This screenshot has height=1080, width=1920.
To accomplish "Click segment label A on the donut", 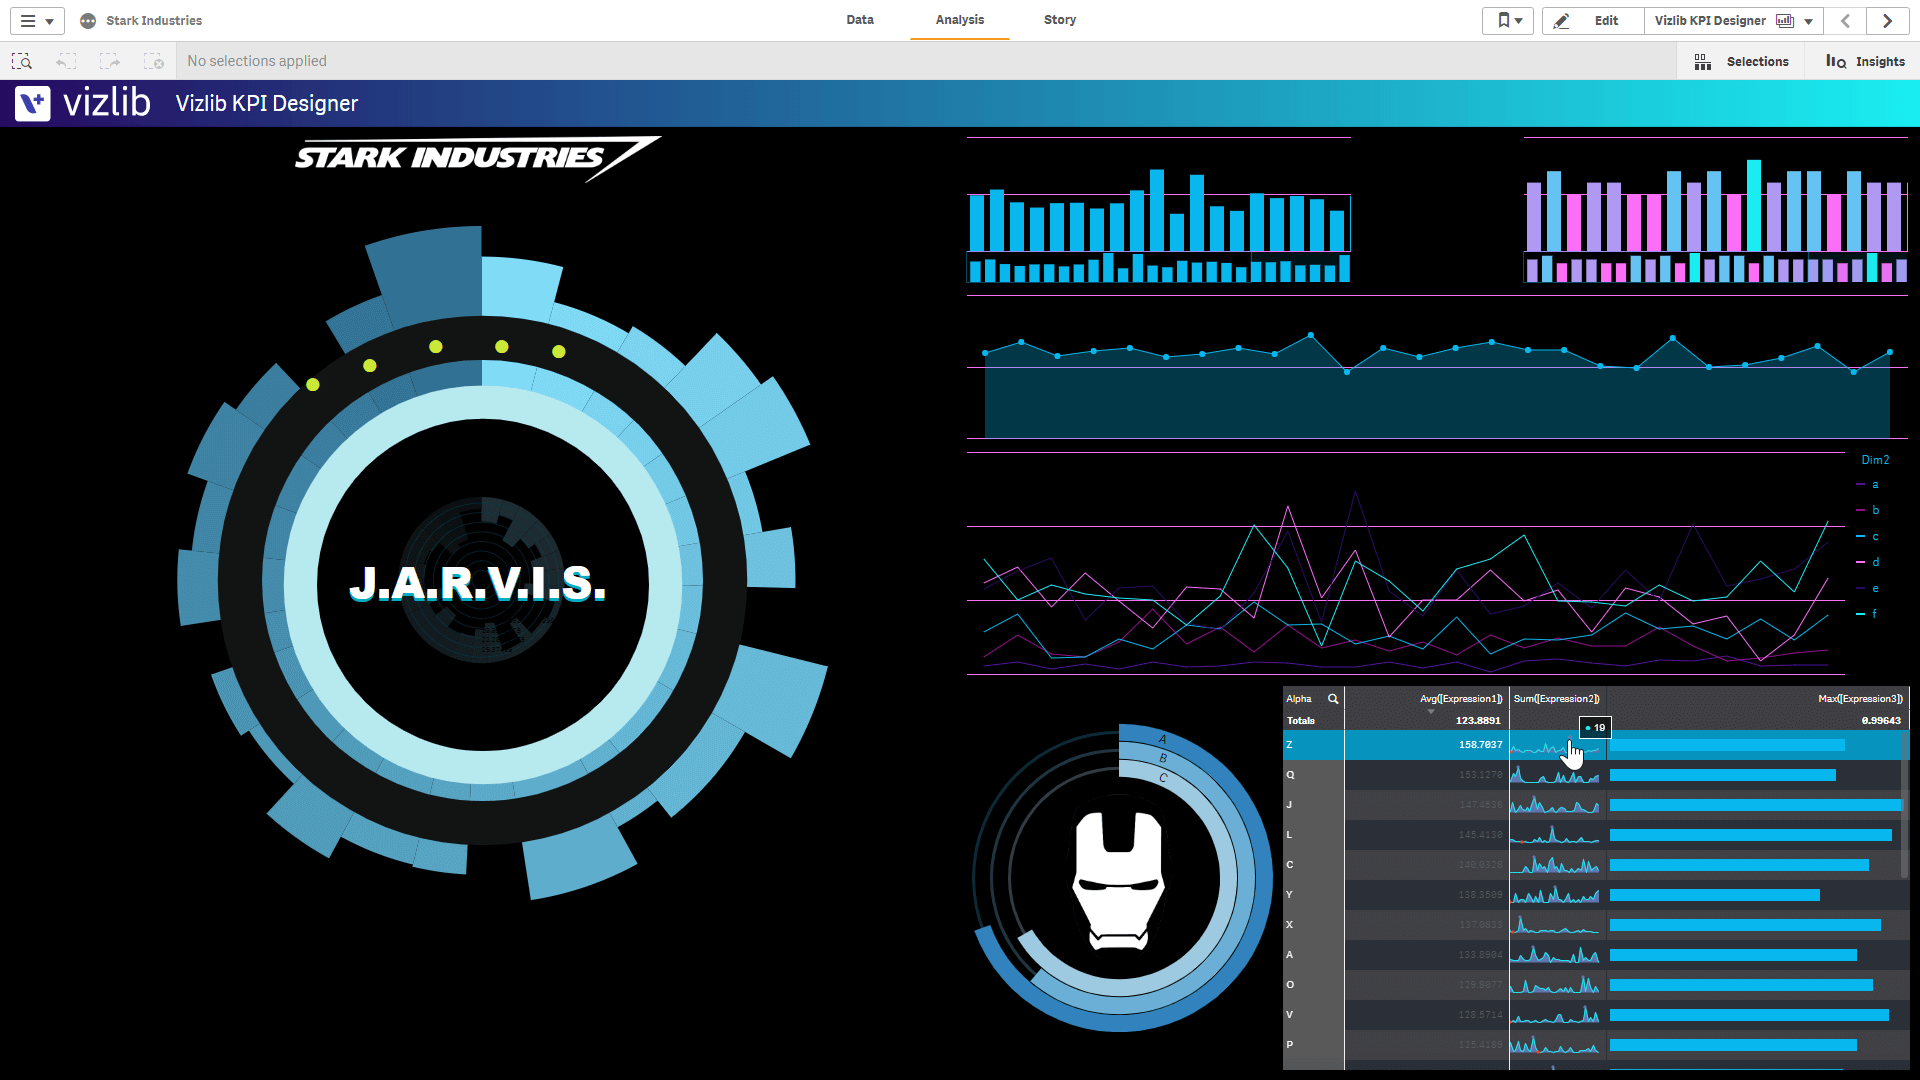I will [1163, 740].
